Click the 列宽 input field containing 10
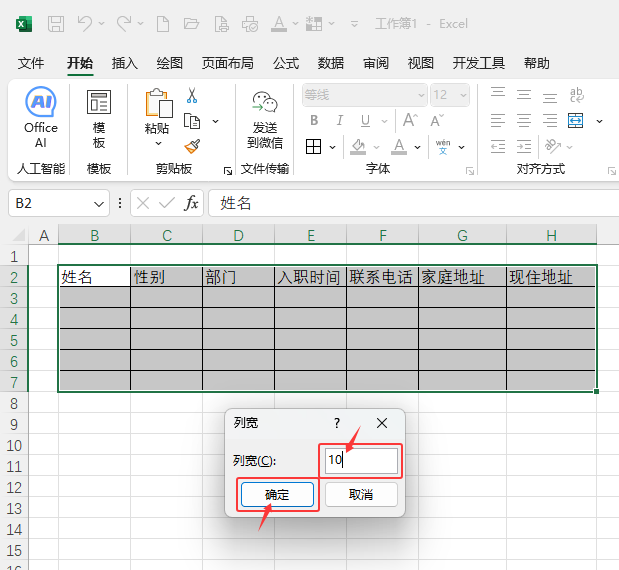The height and width of the screenshot is (570, 619). (x=361, y=460)
